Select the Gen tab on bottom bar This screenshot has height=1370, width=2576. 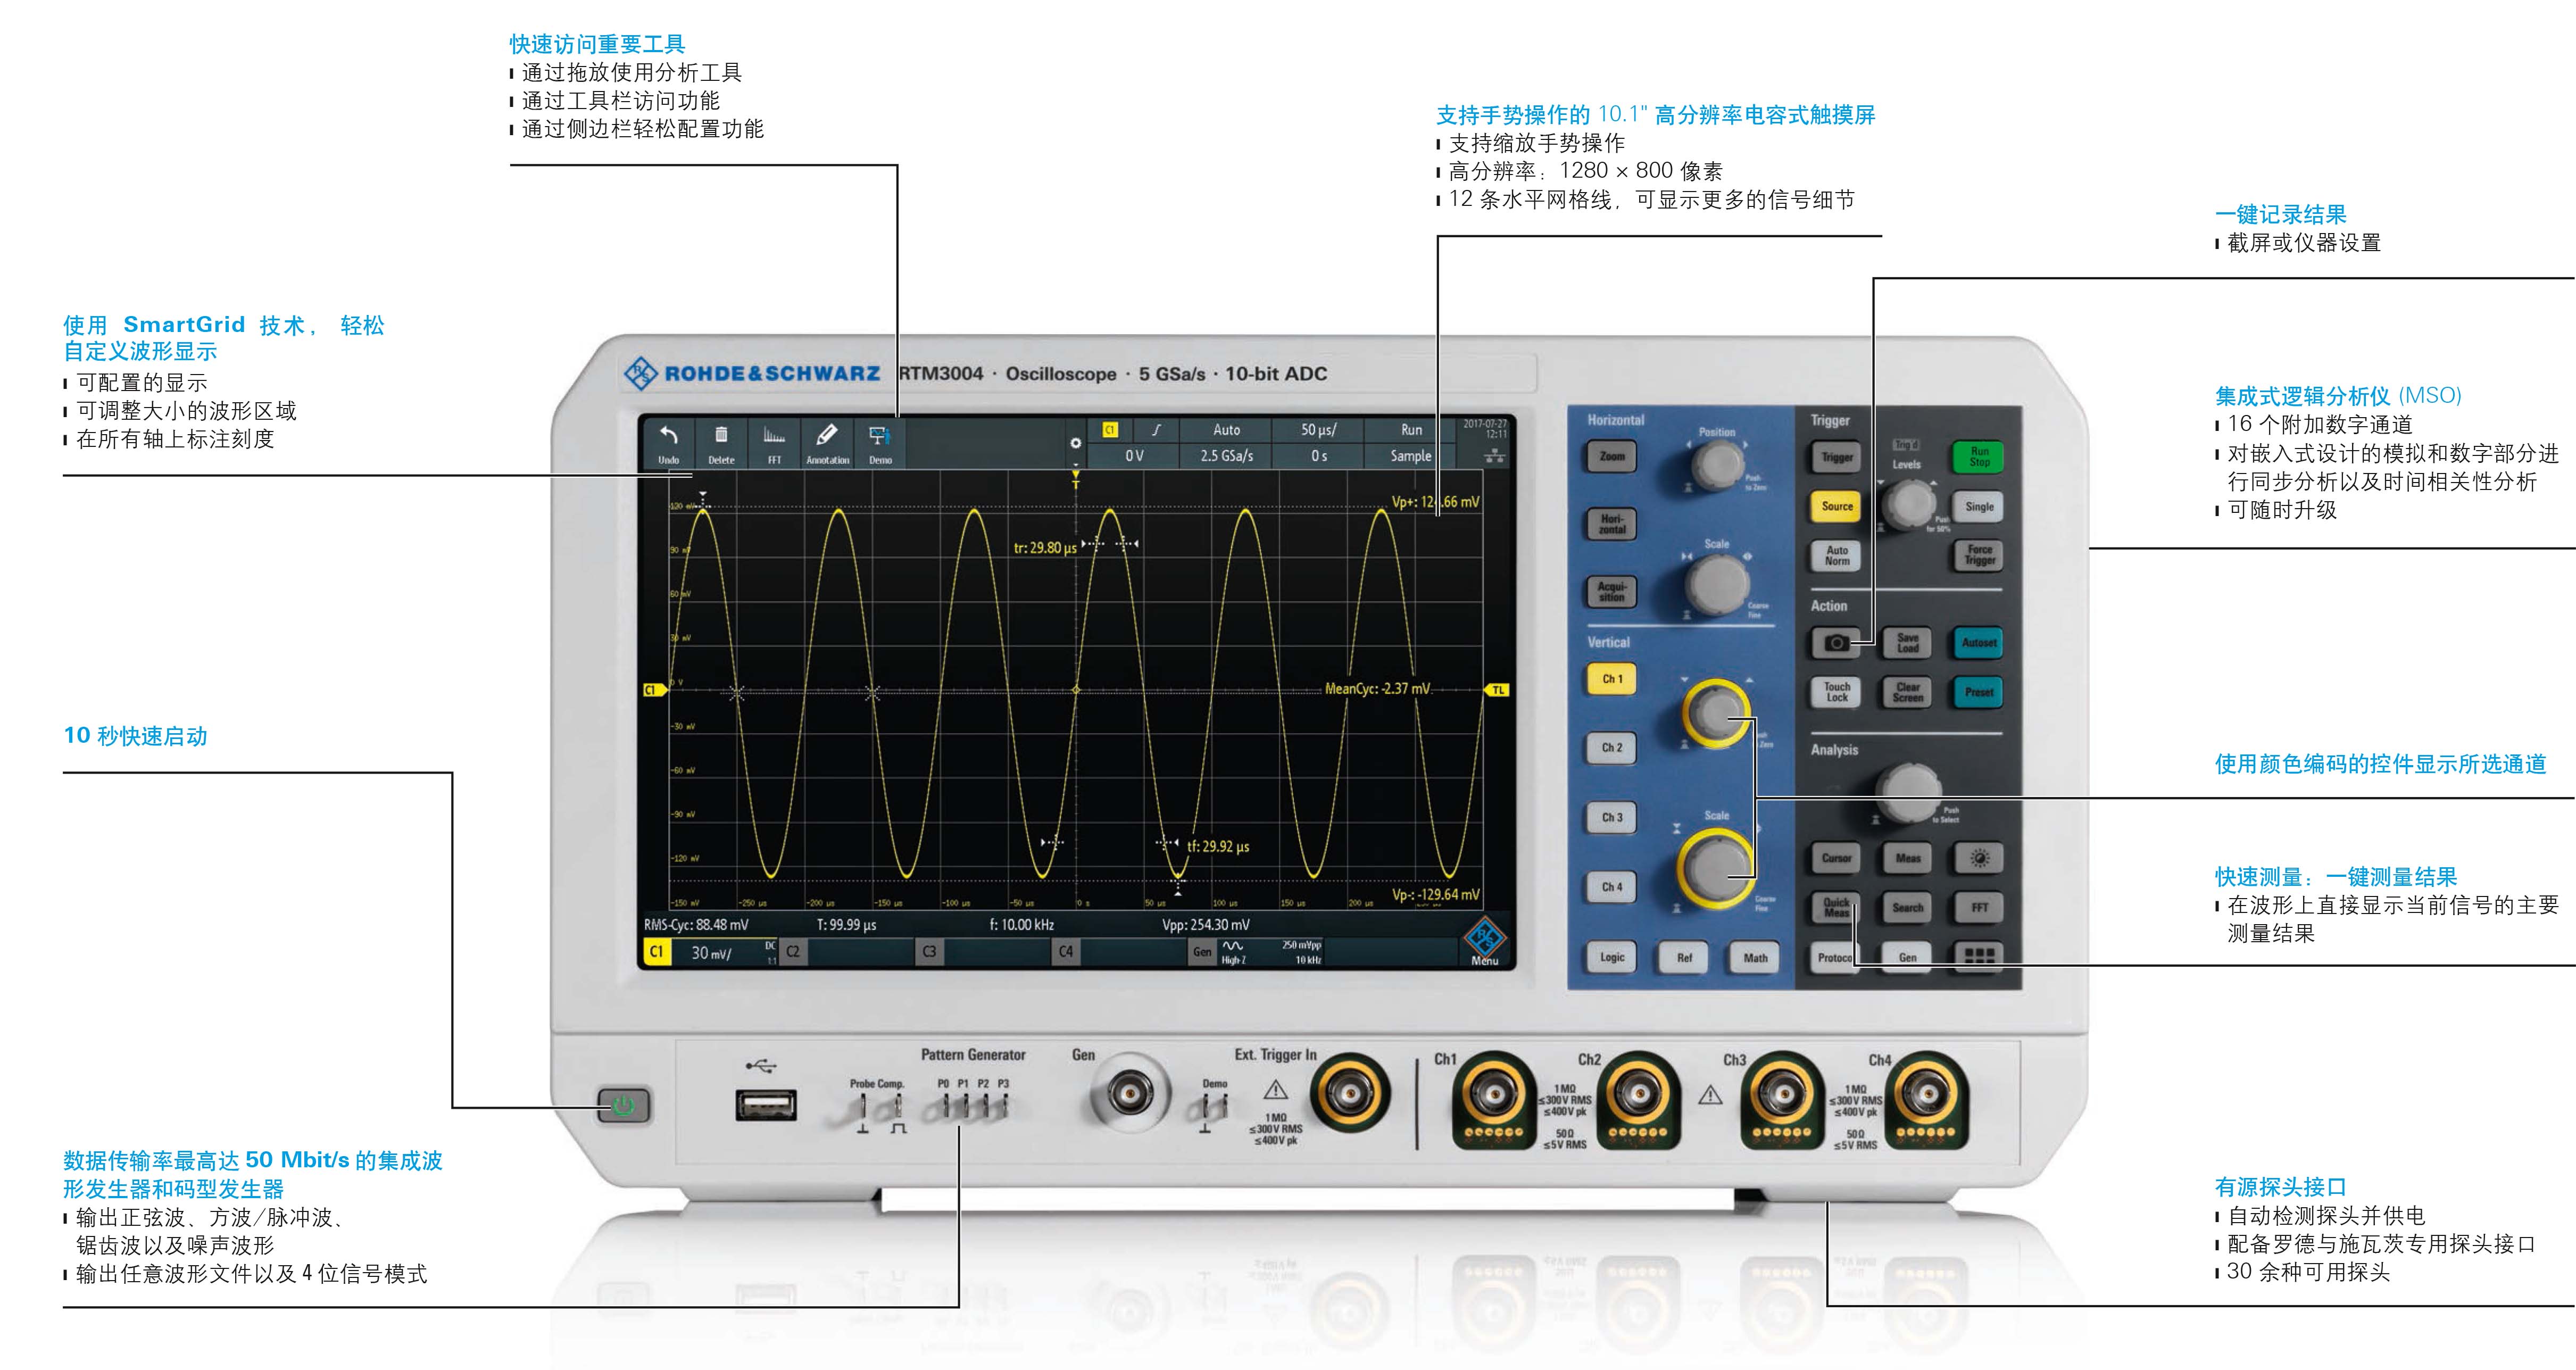pyautogui.click(x=1202, y=952)
